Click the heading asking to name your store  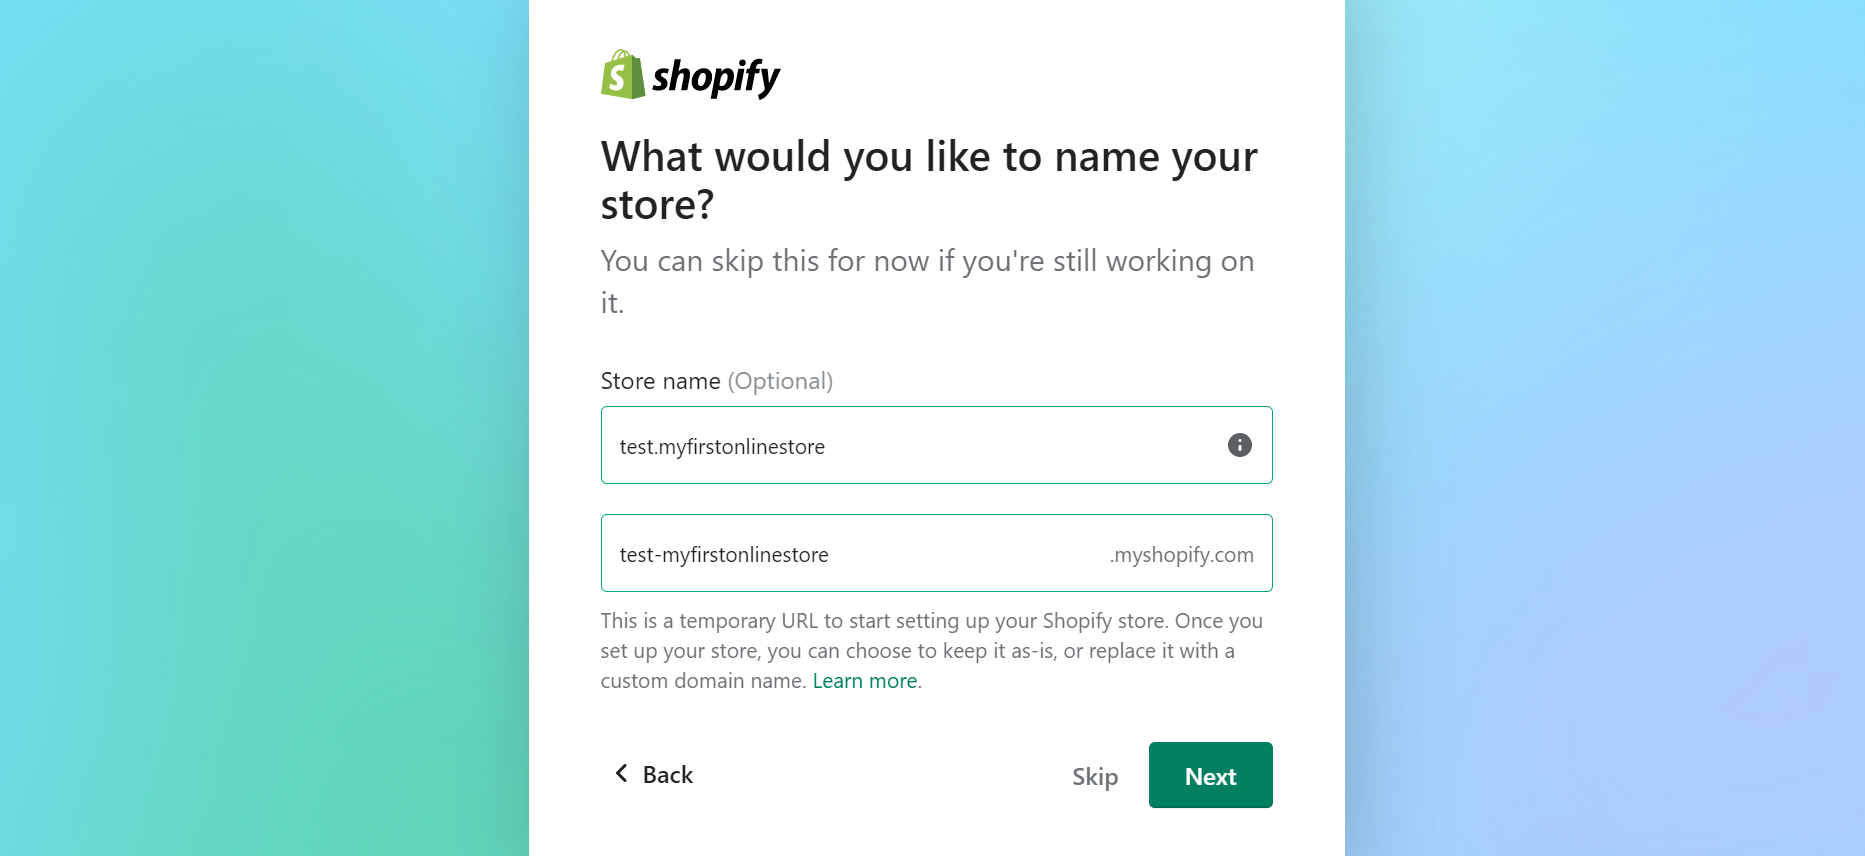[928, 180]
